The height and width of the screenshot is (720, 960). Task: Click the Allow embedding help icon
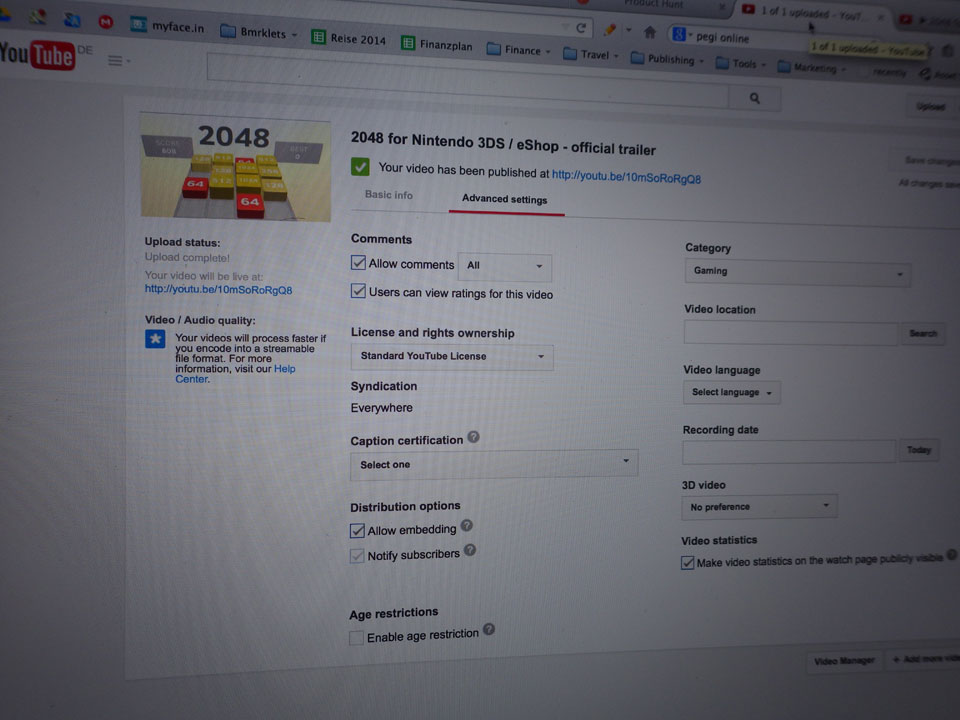(466, 526)
